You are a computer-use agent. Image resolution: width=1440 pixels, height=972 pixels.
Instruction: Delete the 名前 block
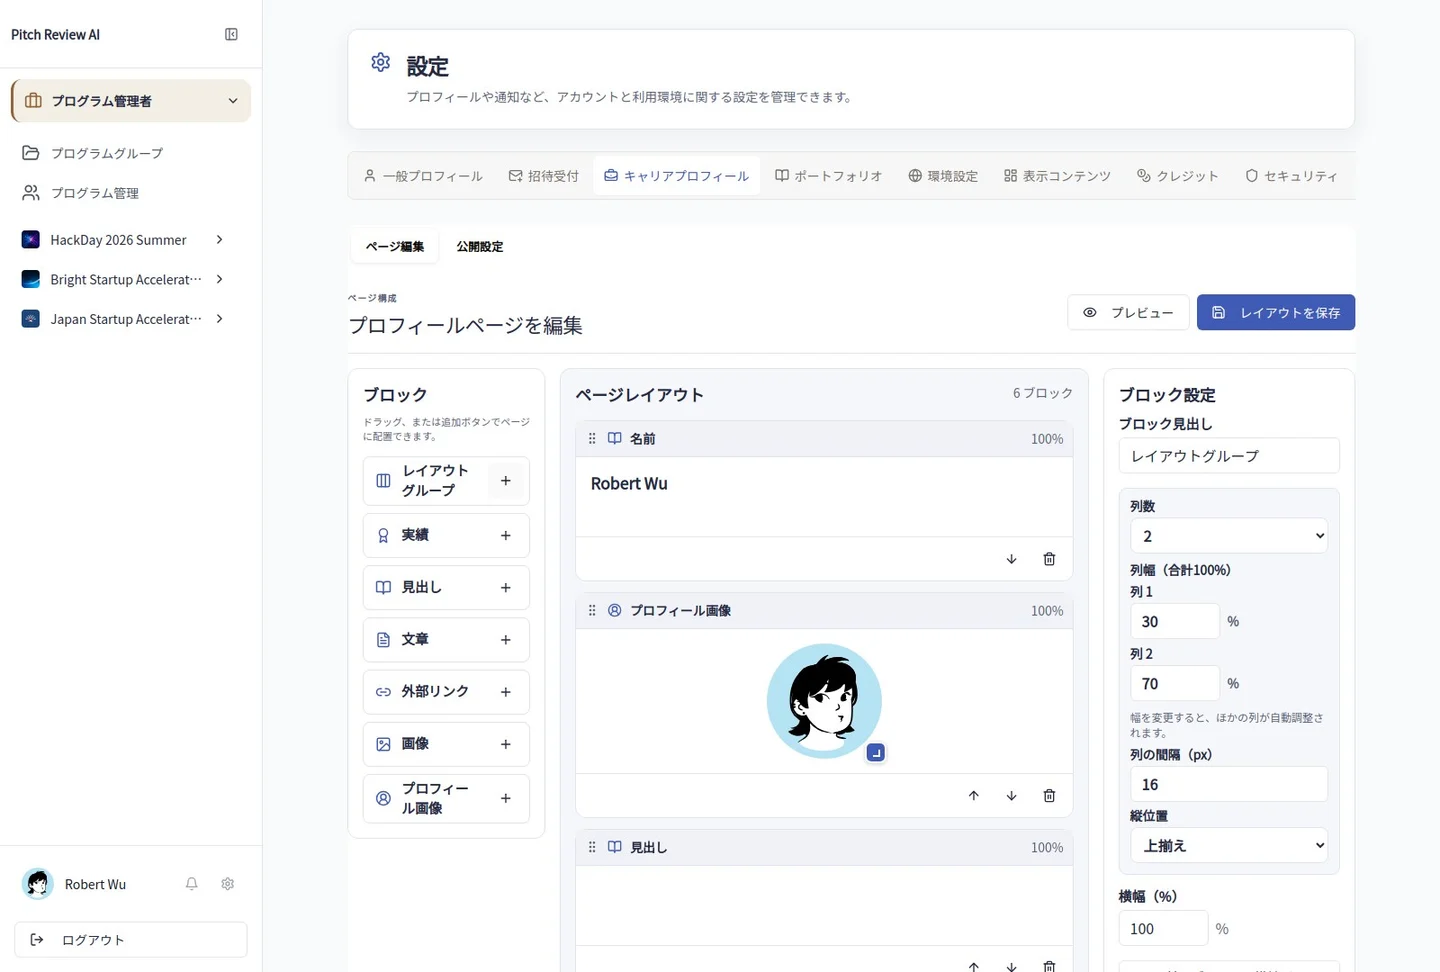(x=1049, y=559)
